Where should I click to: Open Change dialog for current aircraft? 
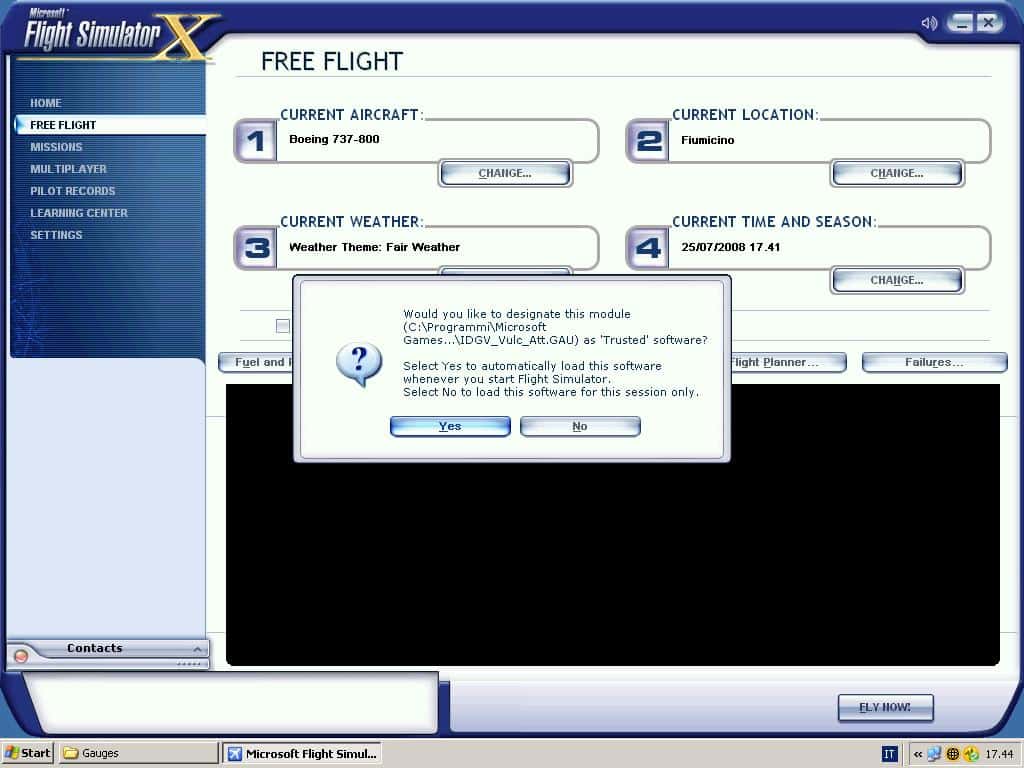505,173
